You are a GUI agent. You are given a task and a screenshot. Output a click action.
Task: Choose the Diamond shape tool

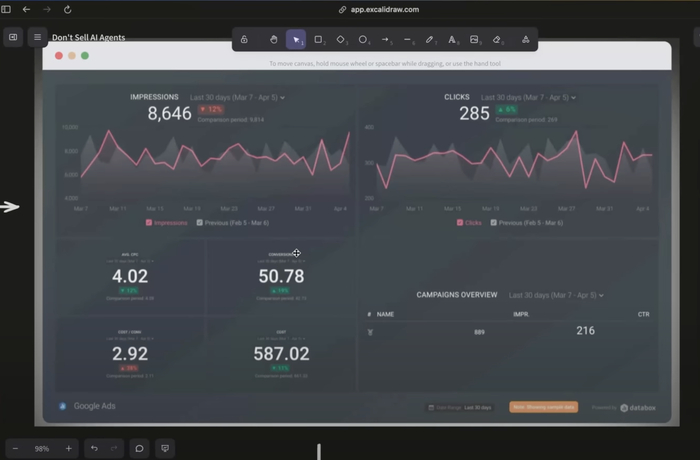coord(341,40)
